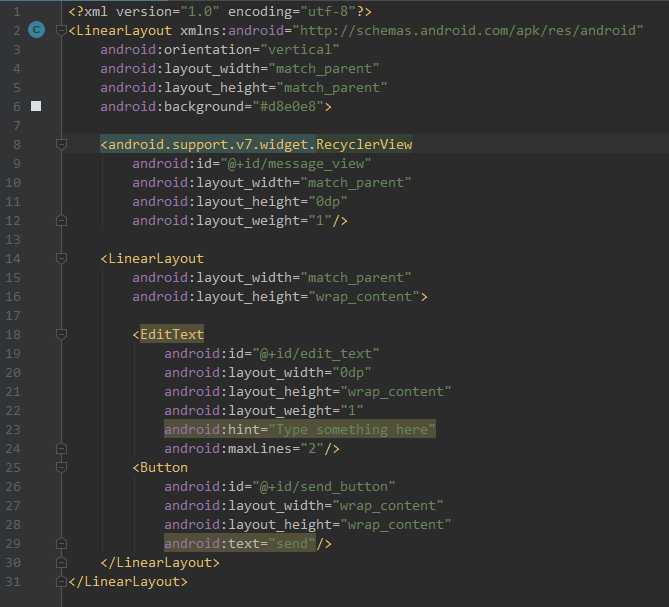669x607 pixels.
Task: Click the Button tag name
Action: tap(164, 468)
